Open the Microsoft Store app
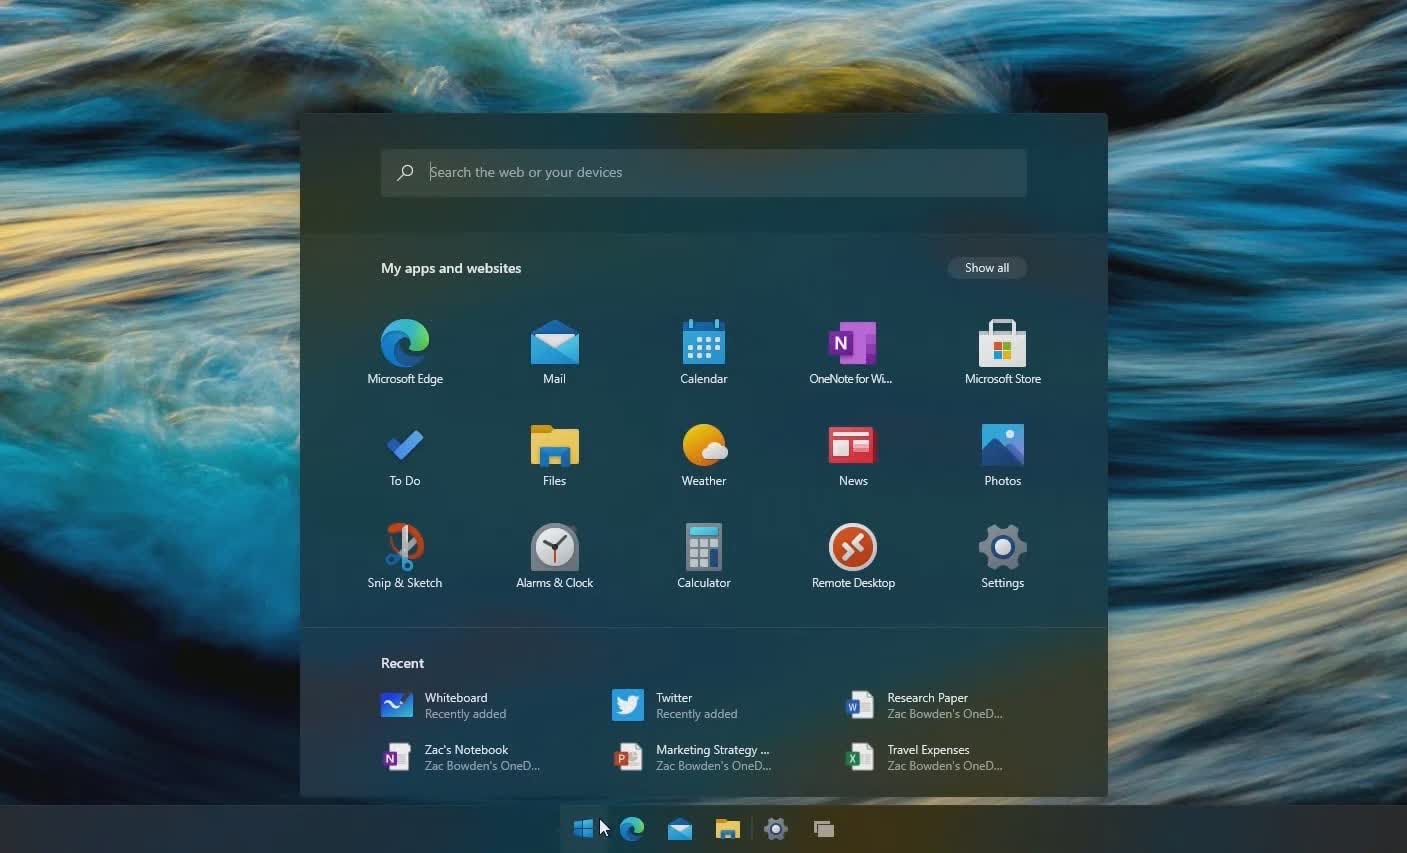The width and height of the screenshot is (1407, 853). [x=1002, y=352]
